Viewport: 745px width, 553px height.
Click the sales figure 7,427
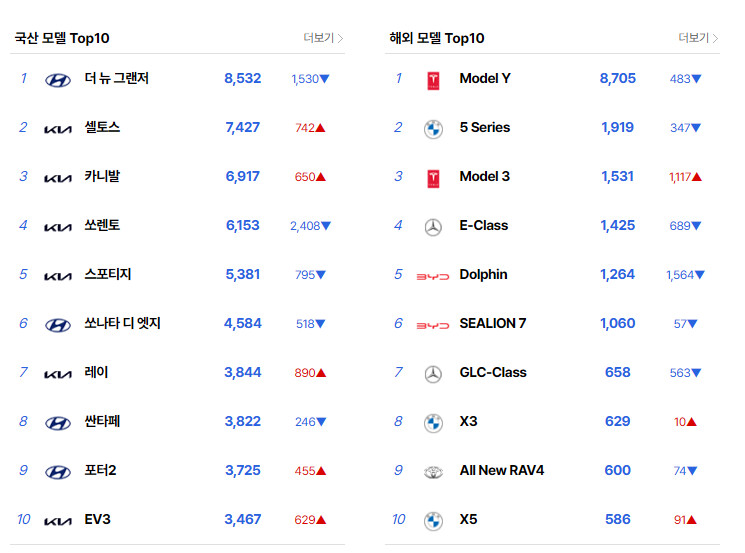(x=243, y=127)
